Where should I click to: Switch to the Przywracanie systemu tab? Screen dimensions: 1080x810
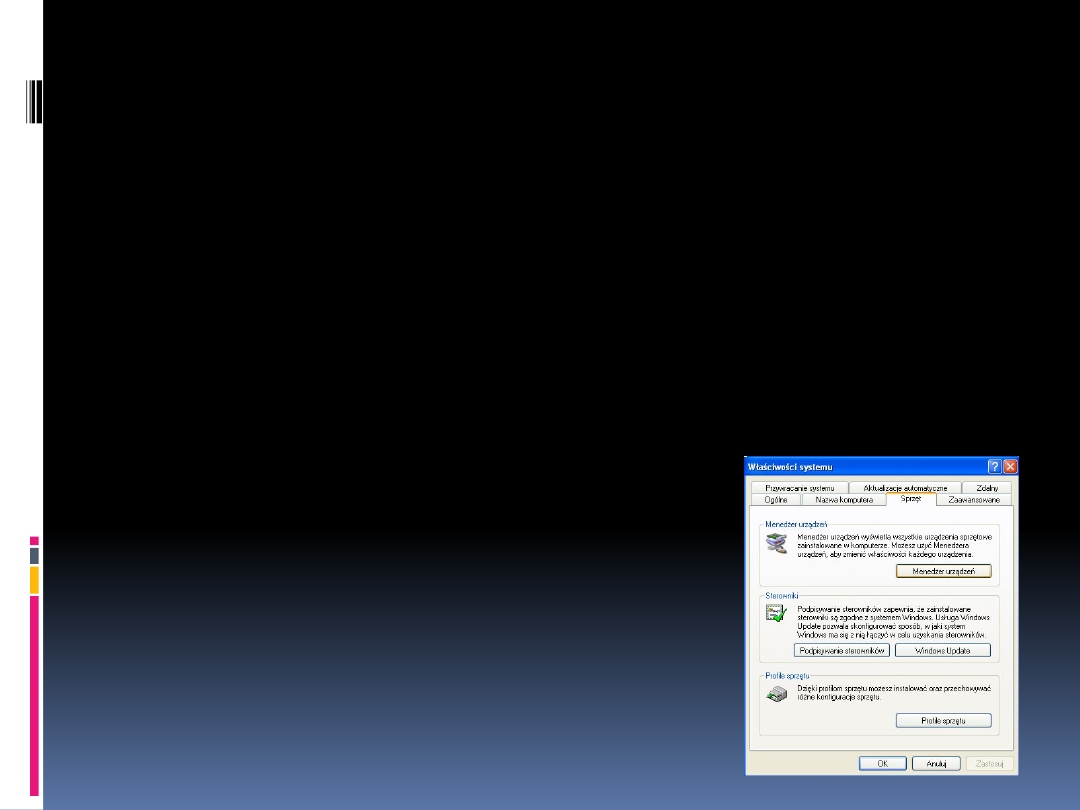point(799,487)
